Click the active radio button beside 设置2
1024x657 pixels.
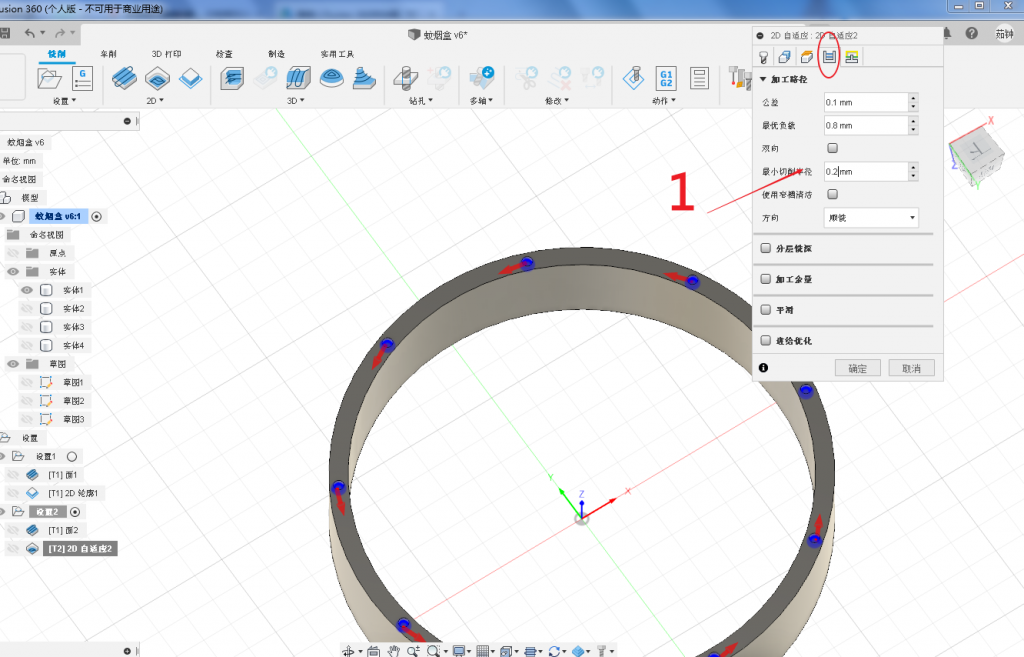point(75,512)
